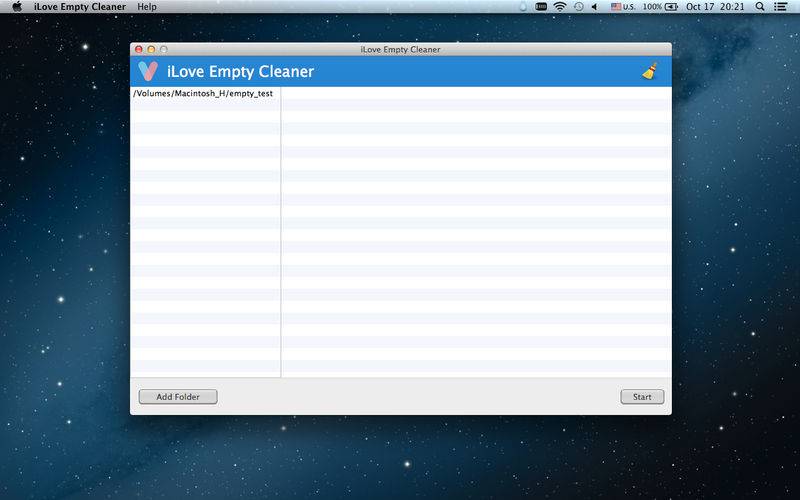800x500 pixels.
Task: Minimize window with yellow button
Action: [x=151, y=49]
